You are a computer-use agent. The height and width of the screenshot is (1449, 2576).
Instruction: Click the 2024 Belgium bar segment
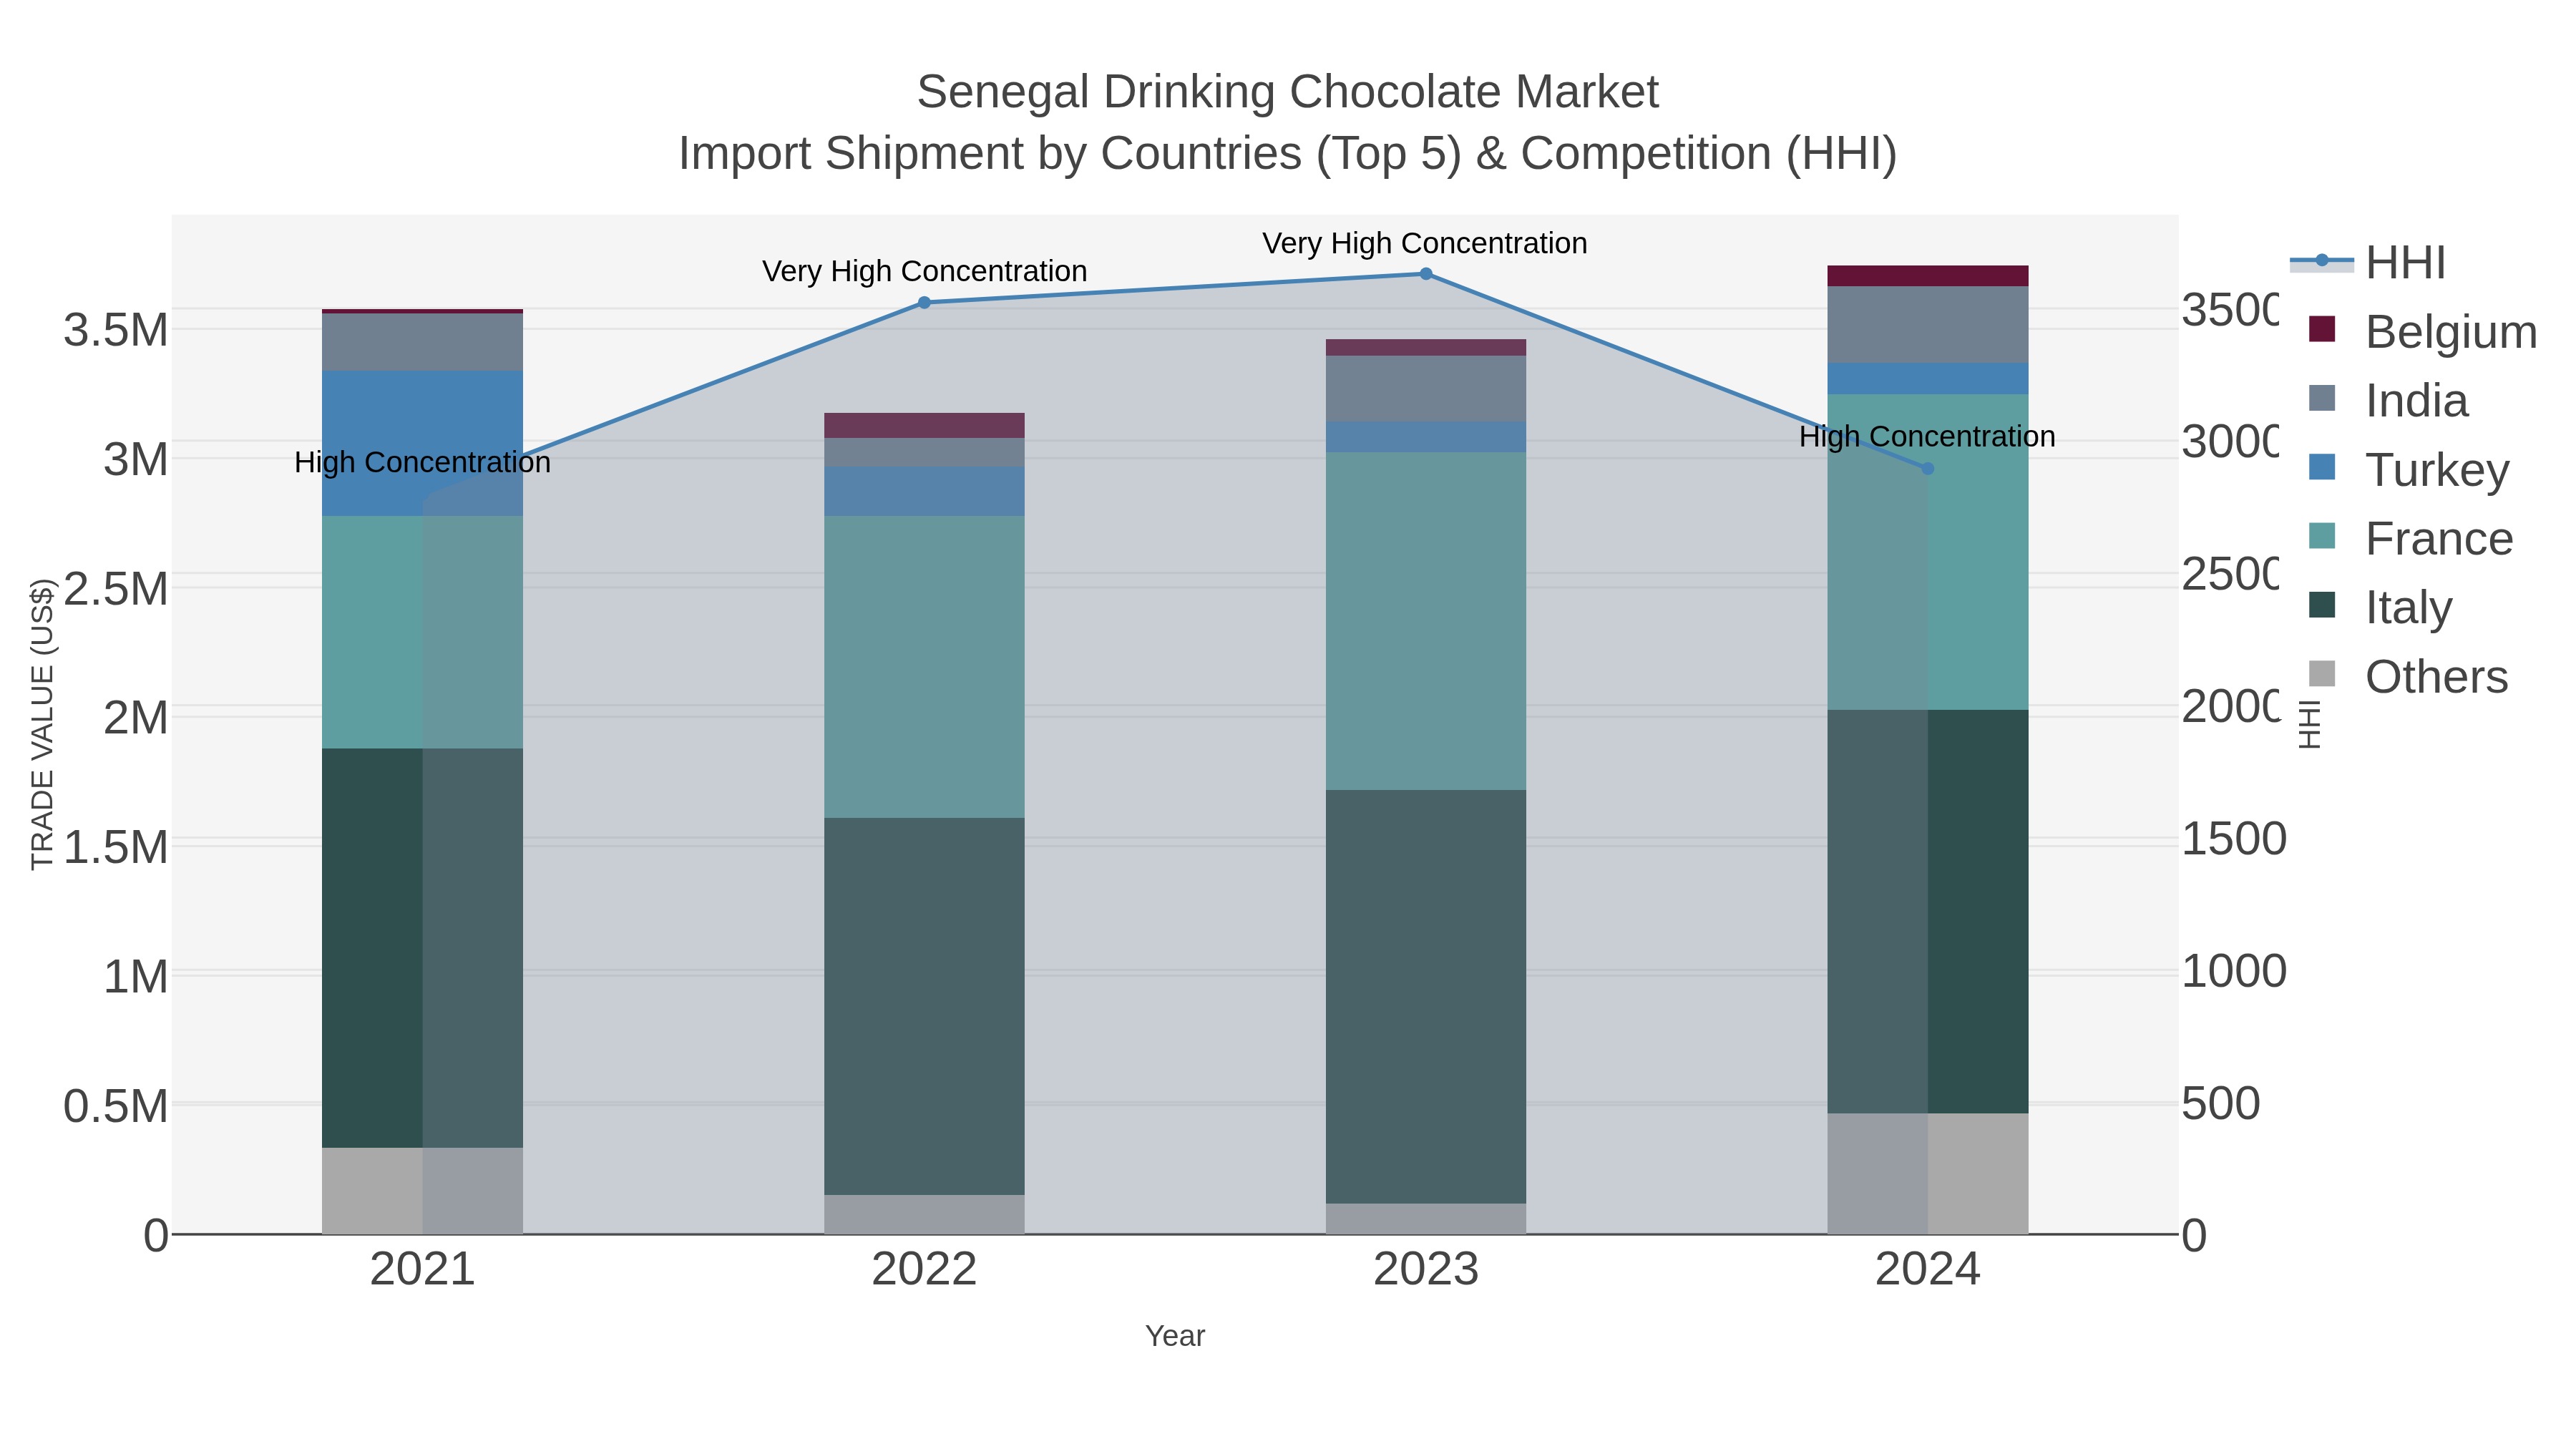coord(1928,276)
